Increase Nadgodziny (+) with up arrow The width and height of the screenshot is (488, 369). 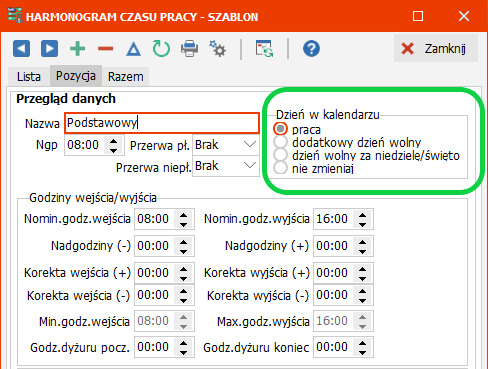click(363, 242)
